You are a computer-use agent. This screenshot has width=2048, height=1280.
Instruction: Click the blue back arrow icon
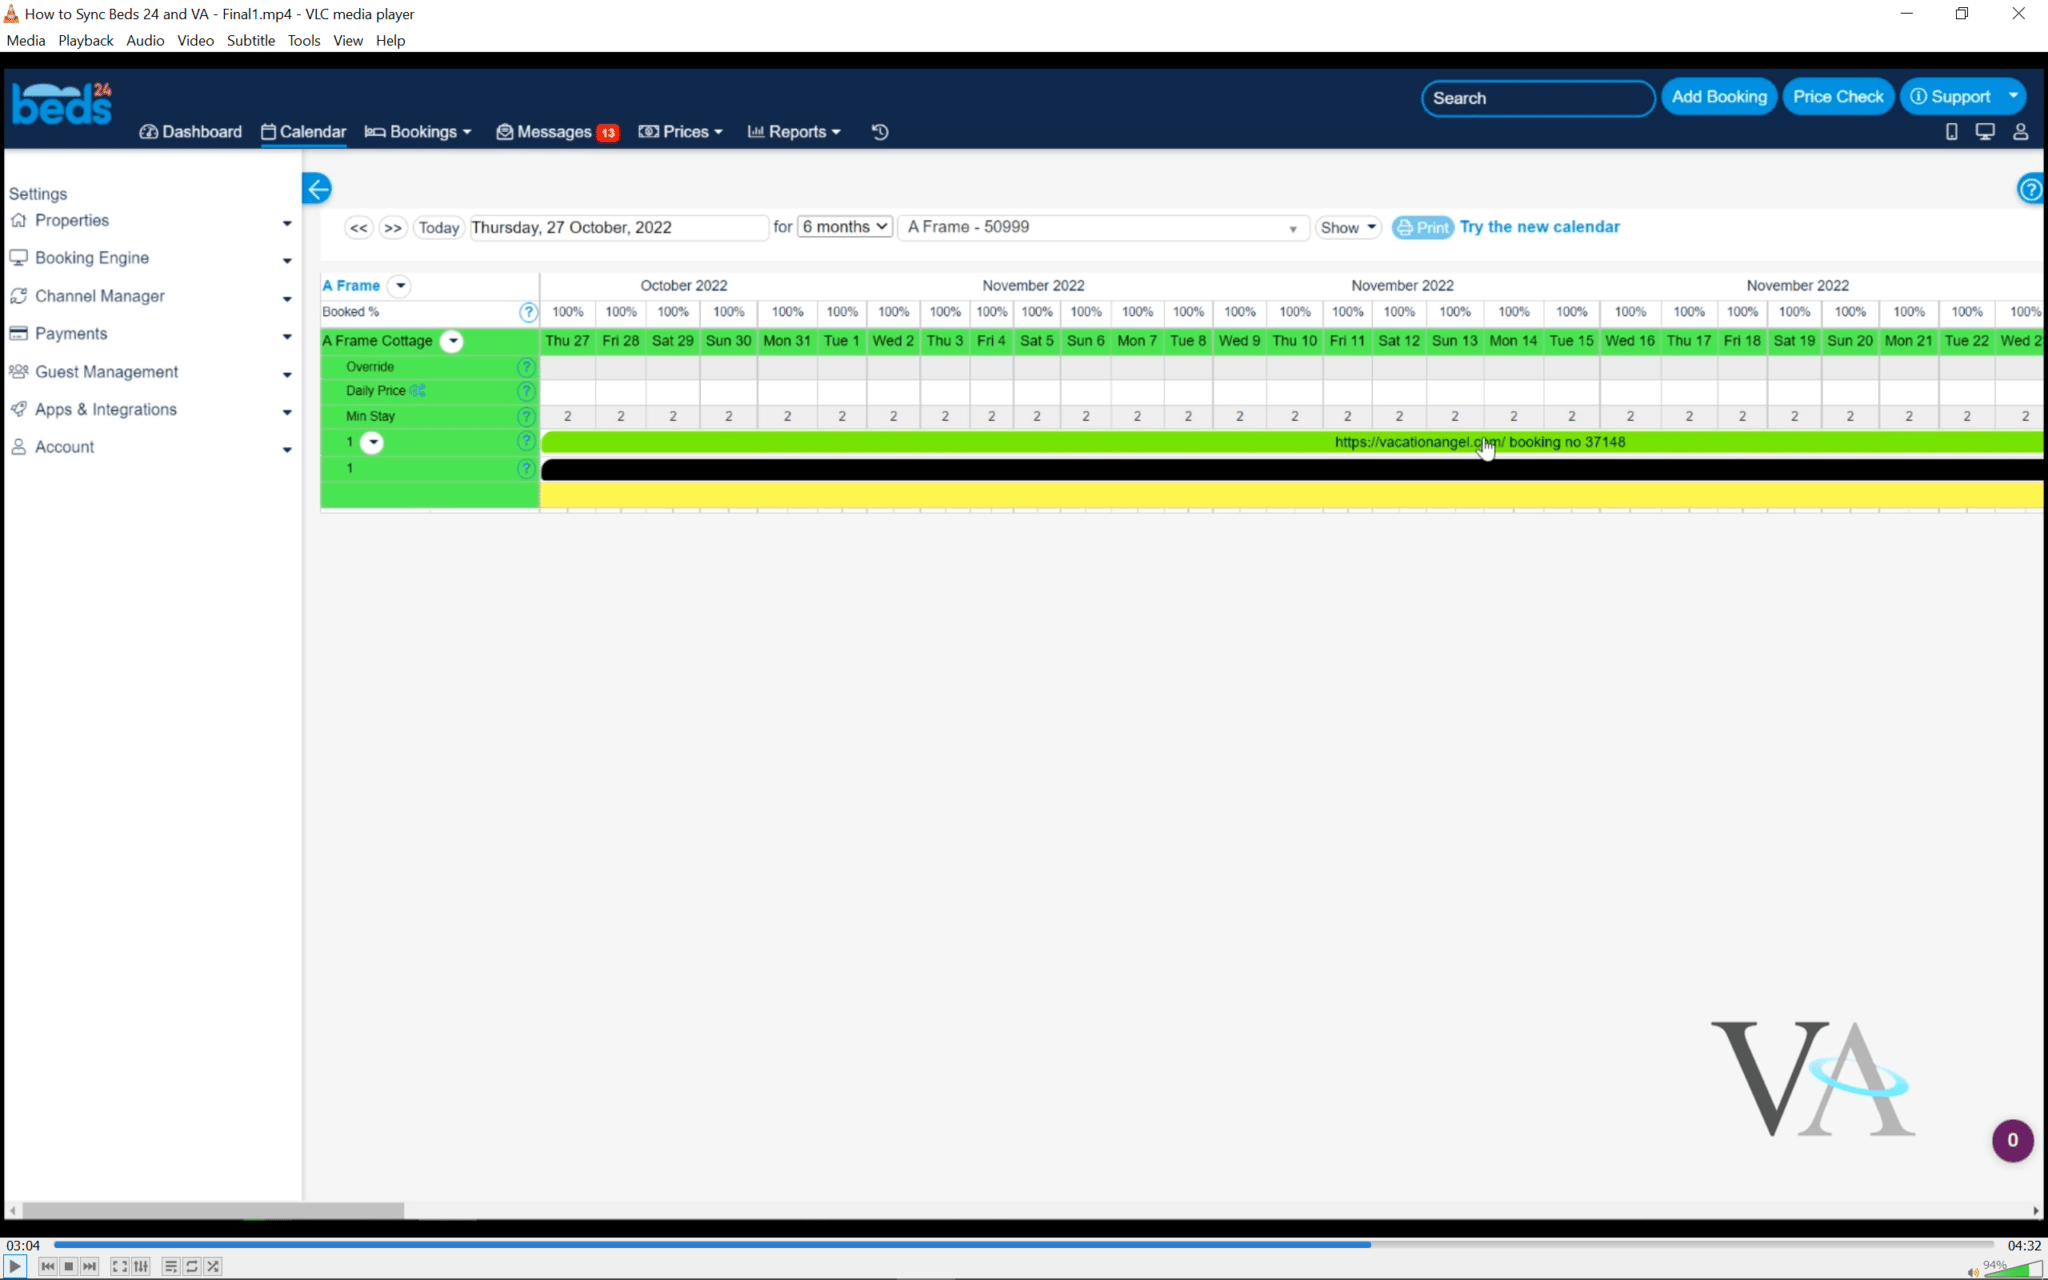317,189
